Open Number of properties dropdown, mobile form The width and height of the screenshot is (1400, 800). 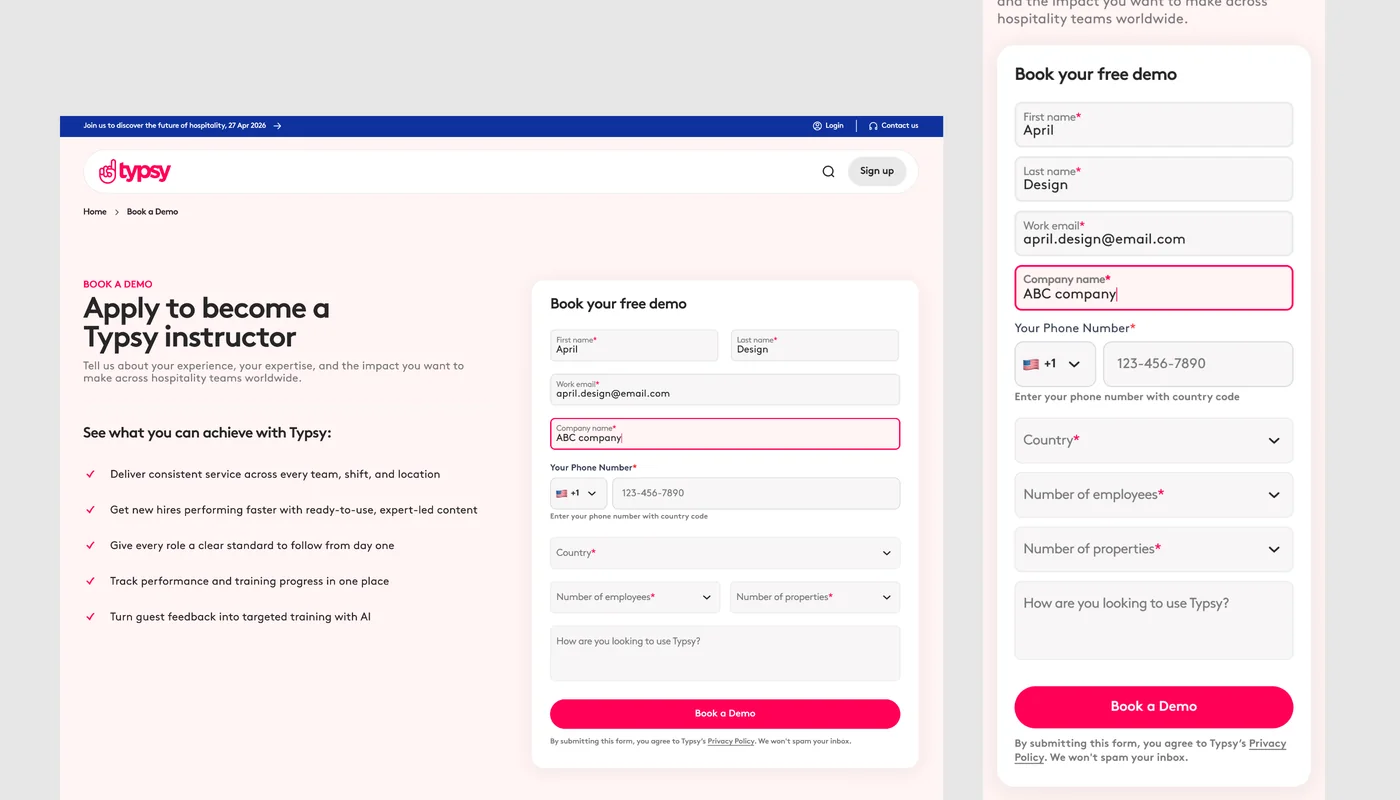point(1154,549)
